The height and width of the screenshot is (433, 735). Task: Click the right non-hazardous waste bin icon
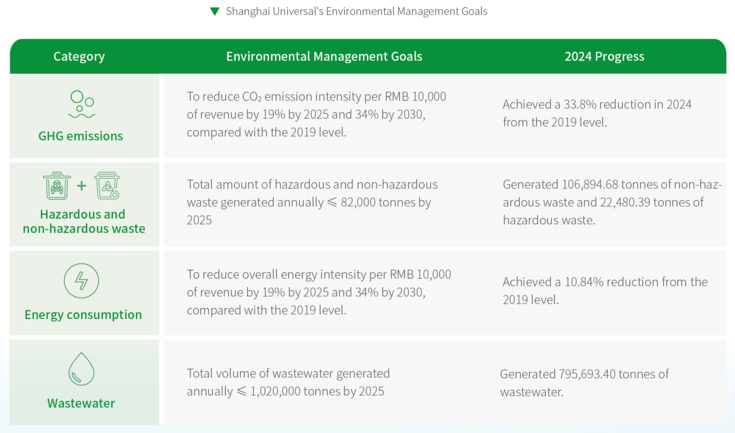pos(107,186)
